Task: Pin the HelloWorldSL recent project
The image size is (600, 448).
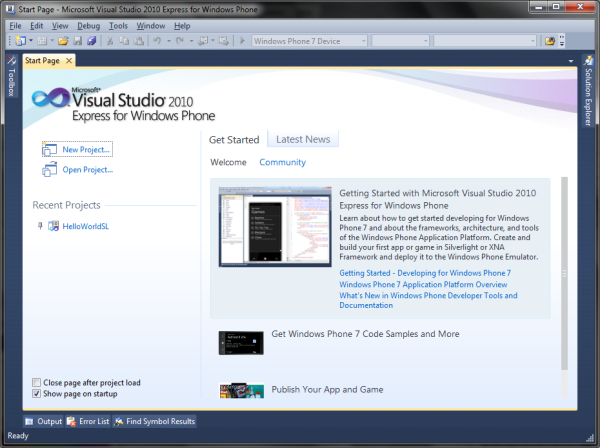Action: coord(40,226)
